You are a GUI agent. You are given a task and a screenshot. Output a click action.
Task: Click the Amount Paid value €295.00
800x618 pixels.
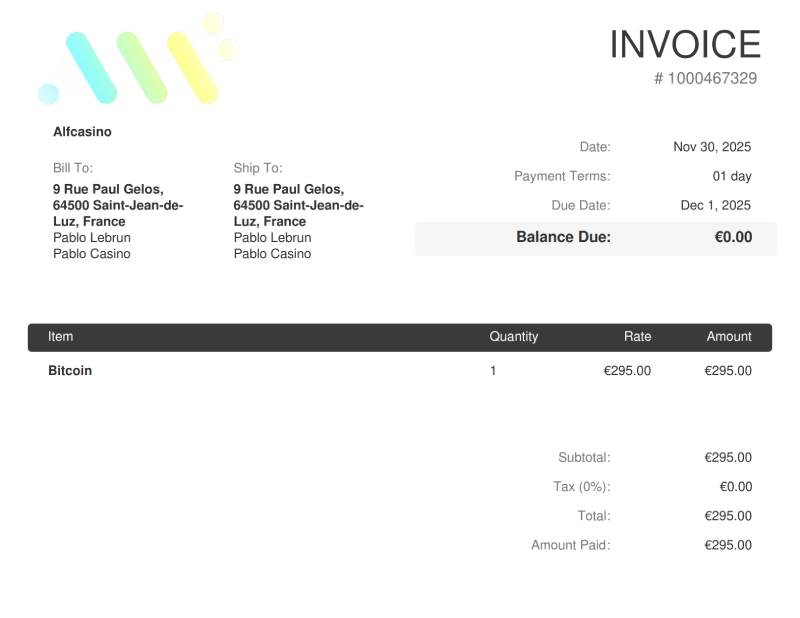(727, 545)
